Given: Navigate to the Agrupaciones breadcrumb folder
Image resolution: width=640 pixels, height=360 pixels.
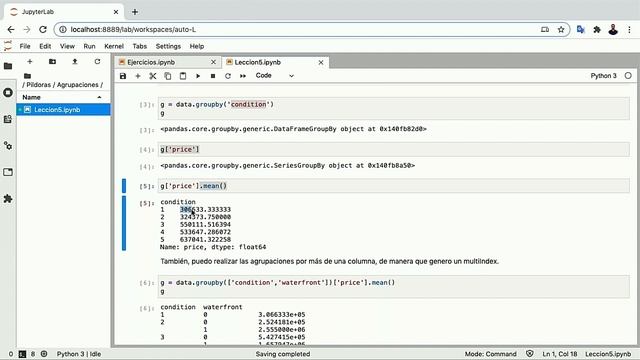Looking at the screenshot, I should point(78,85).
